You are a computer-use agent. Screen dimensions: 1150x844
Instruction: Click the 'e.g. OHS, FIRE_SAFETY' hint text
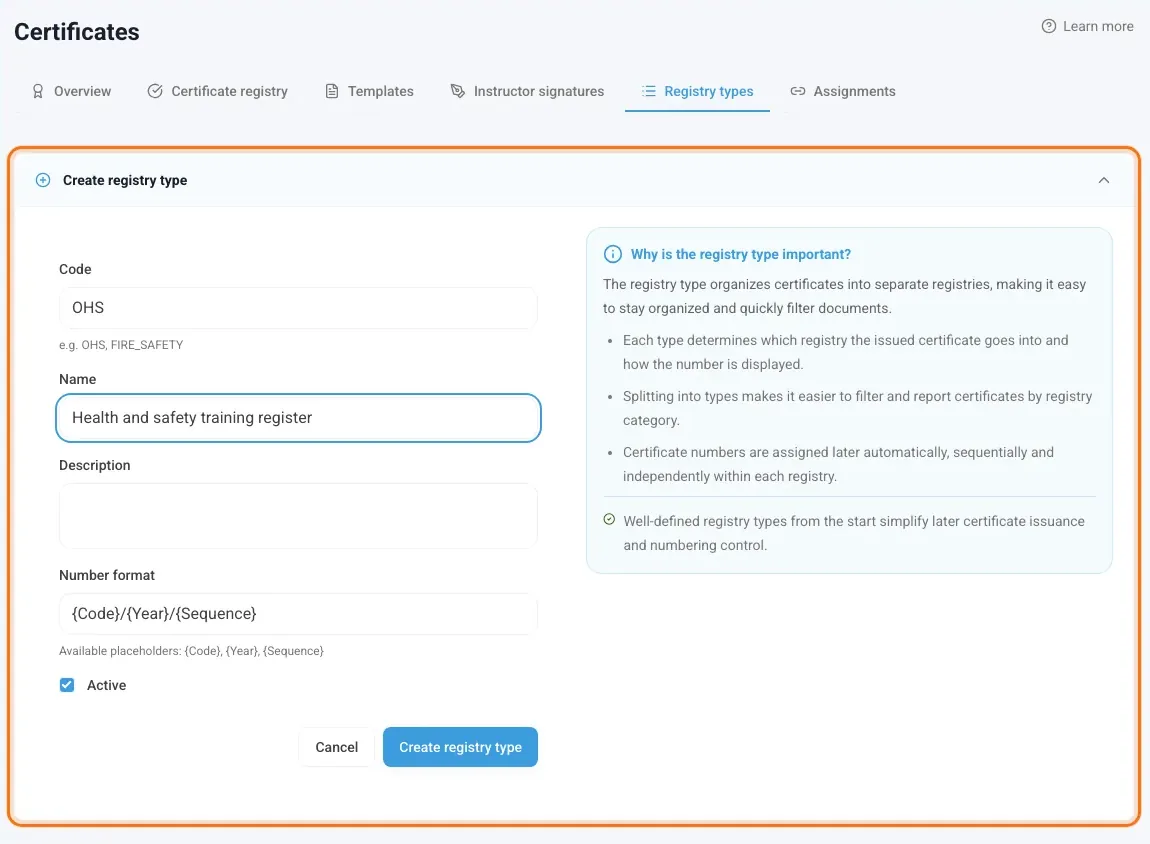click(121, 345)
